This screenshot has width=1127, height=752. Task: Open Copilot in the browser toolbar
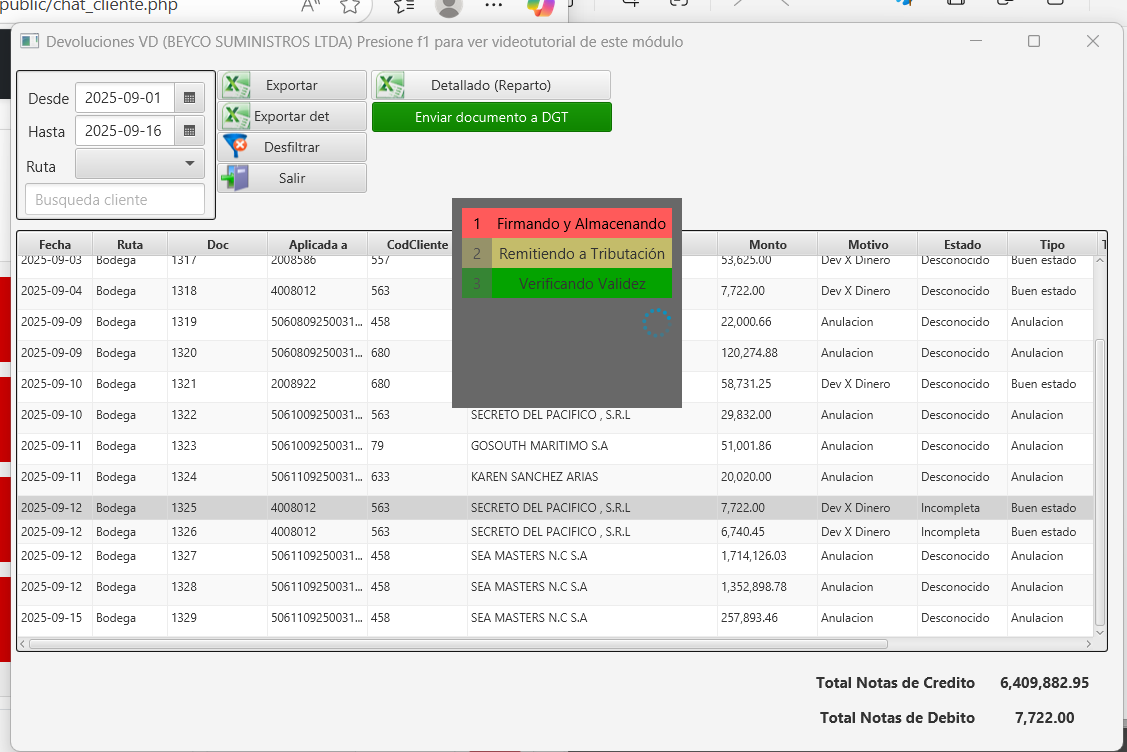click(541, 6)
